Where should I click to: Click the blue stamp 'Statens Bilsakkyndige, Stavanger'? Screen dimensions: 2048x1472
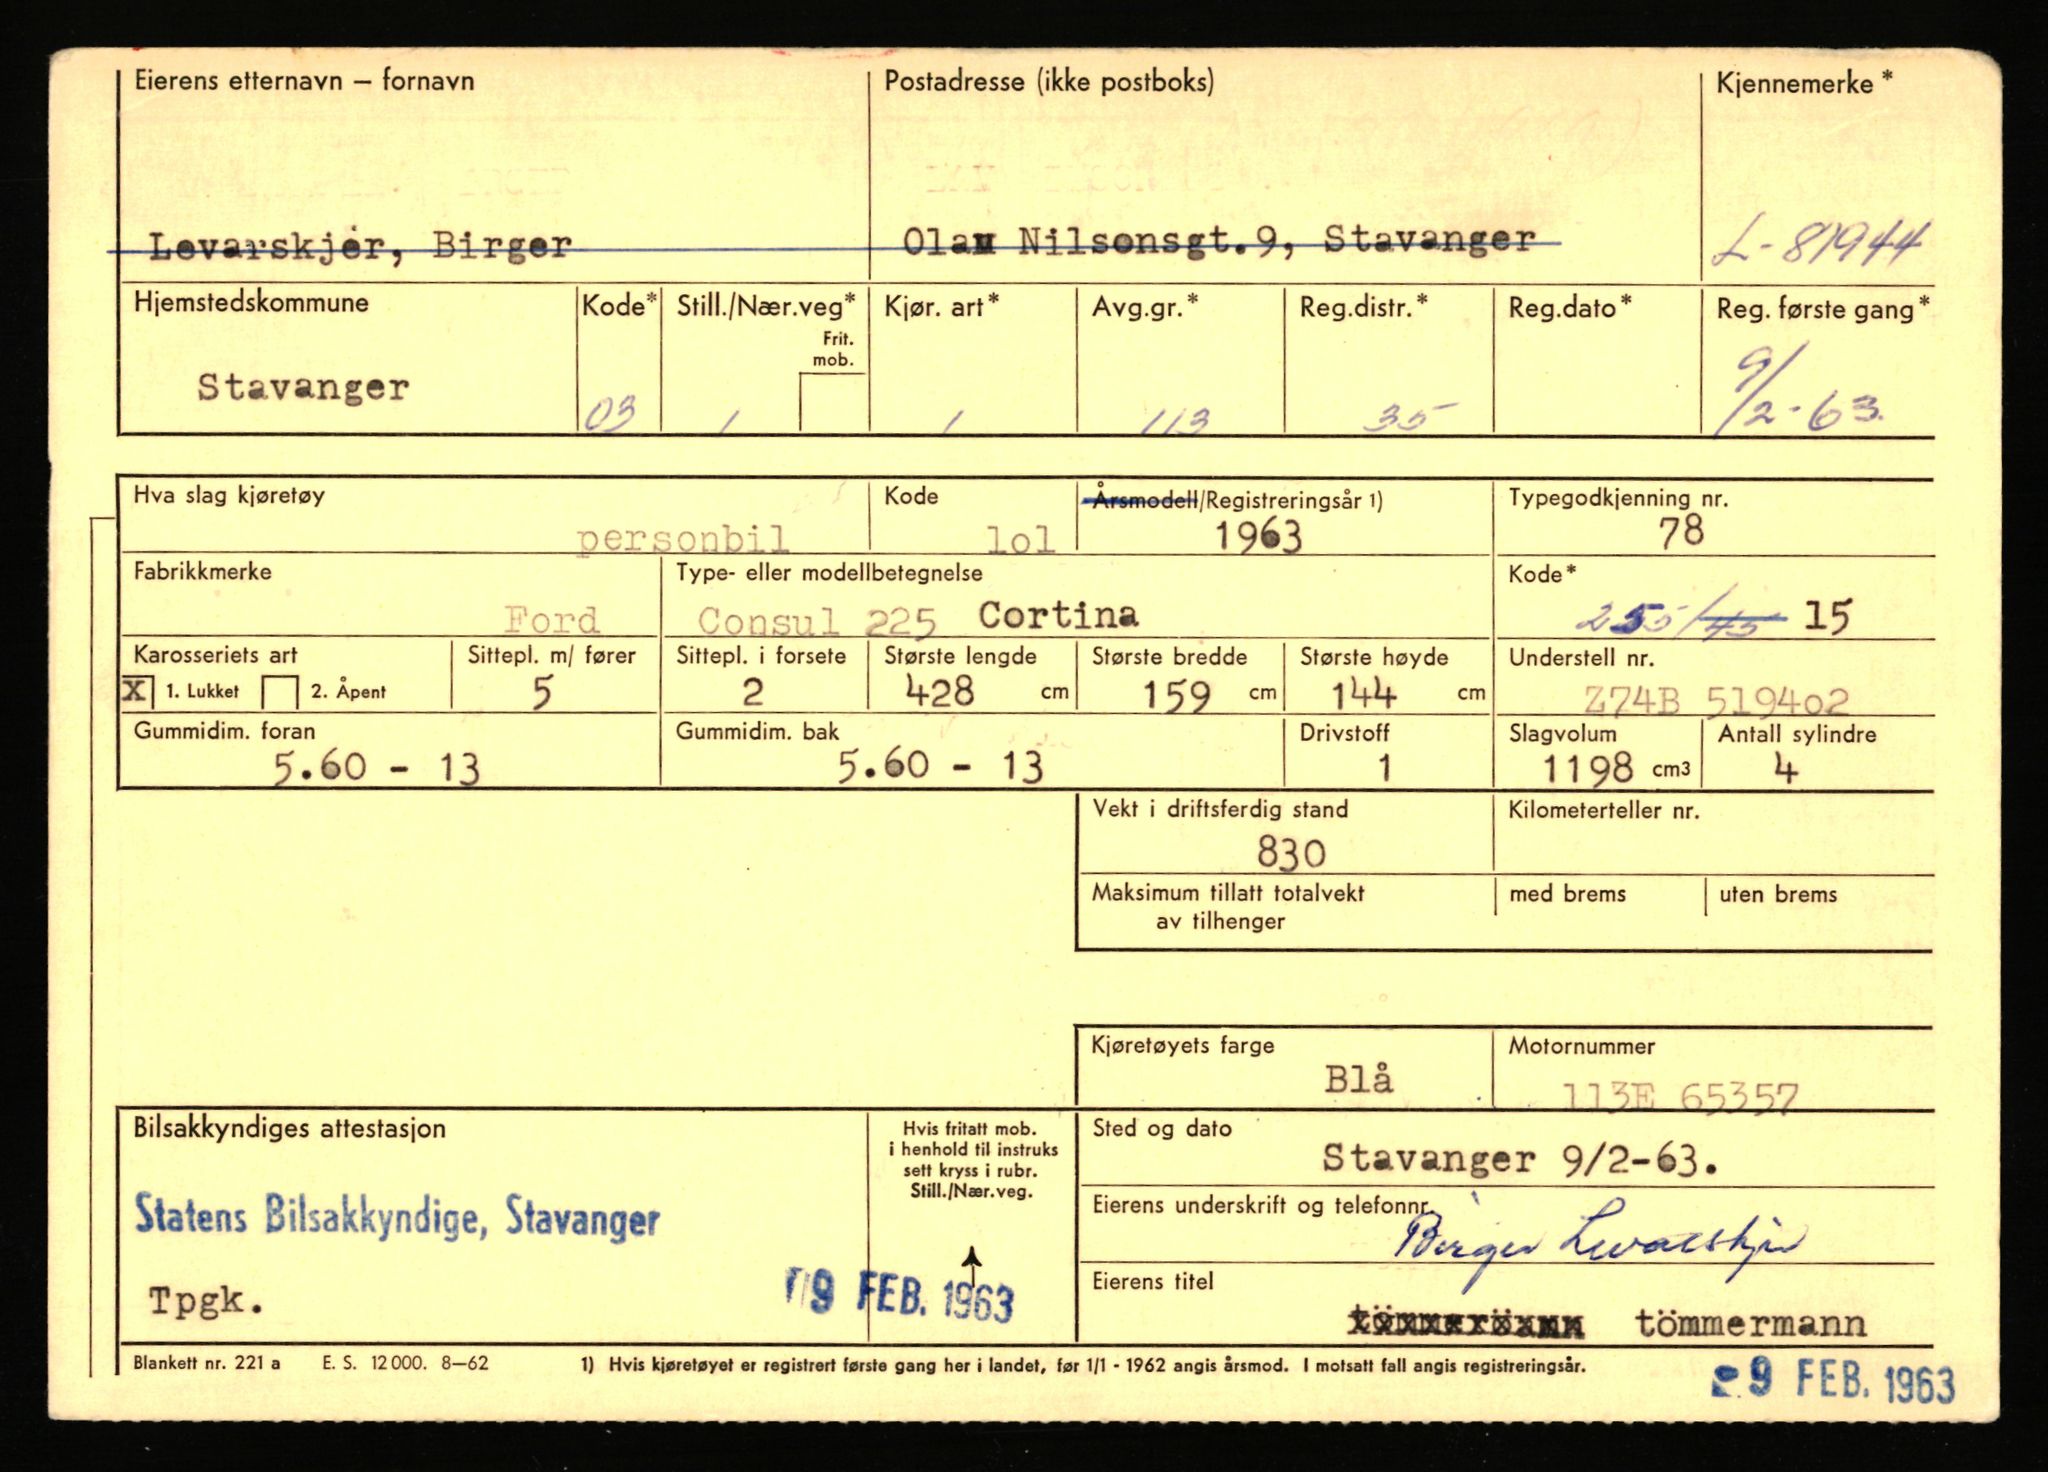coord(397,1216)
